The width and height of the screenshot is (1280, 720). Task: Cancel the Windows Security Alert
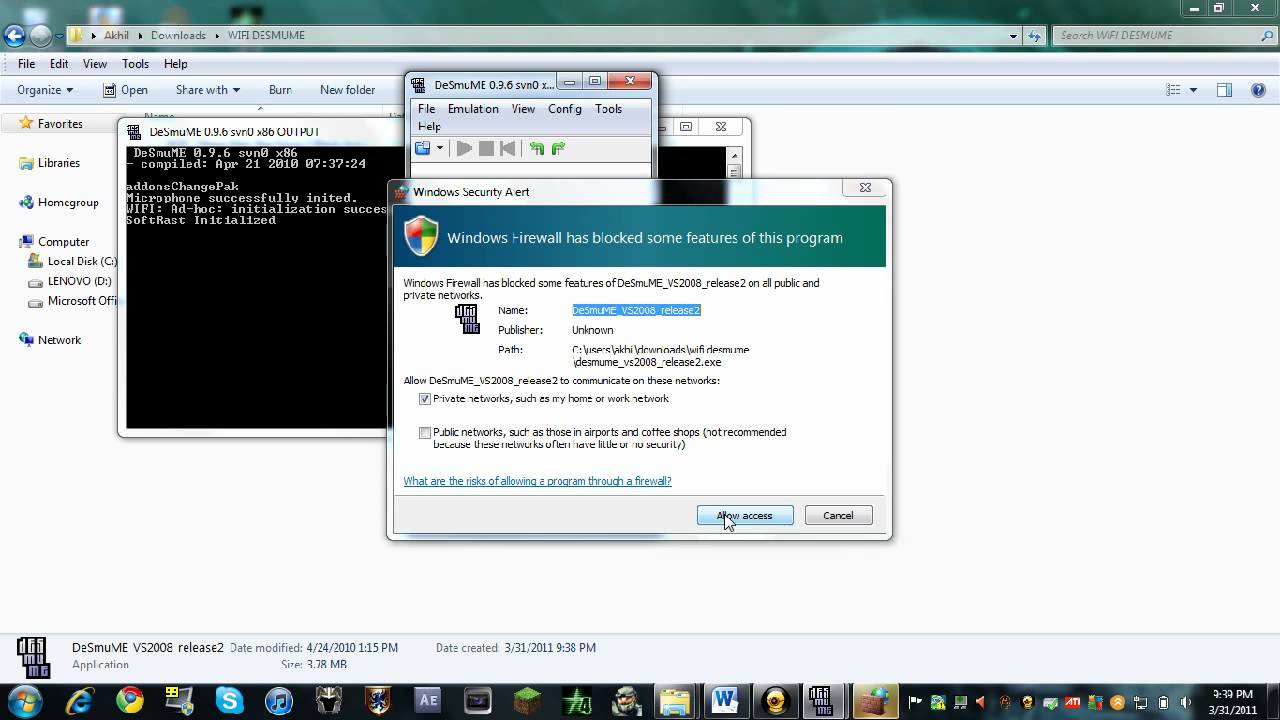click(x=838, y=515)
